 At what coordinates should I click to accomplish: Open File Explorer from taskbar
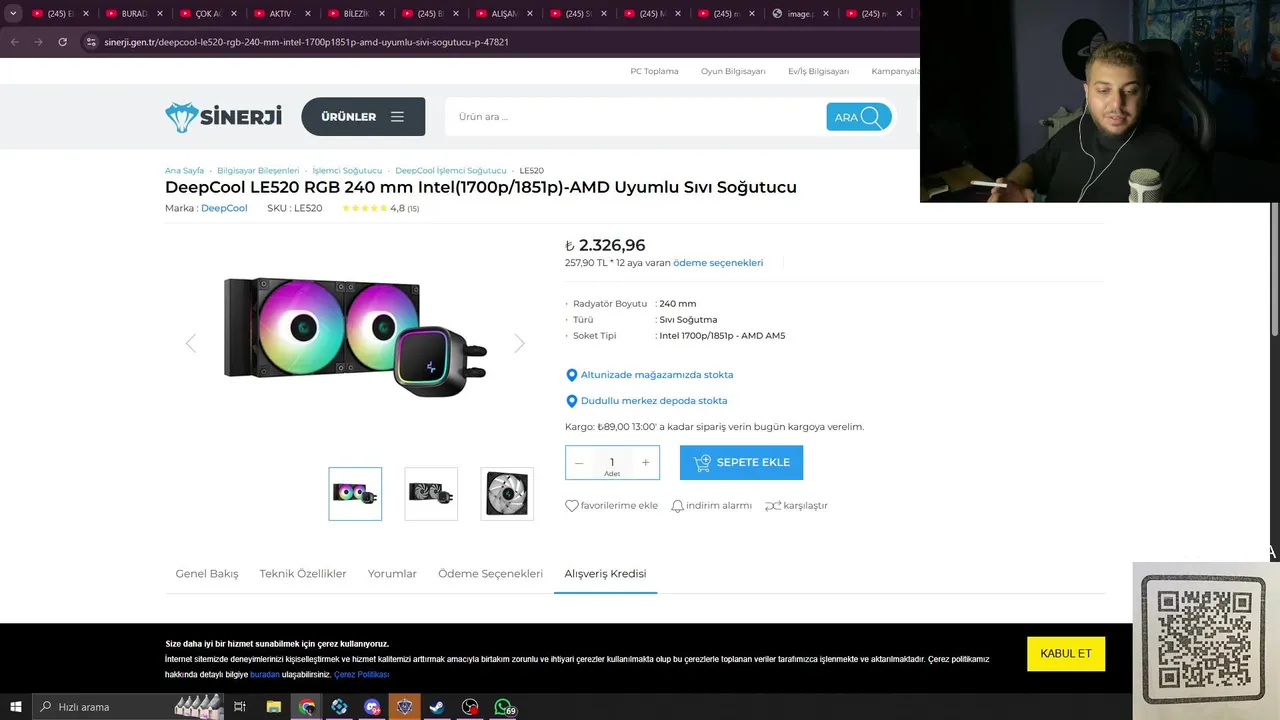click(273, 707)
